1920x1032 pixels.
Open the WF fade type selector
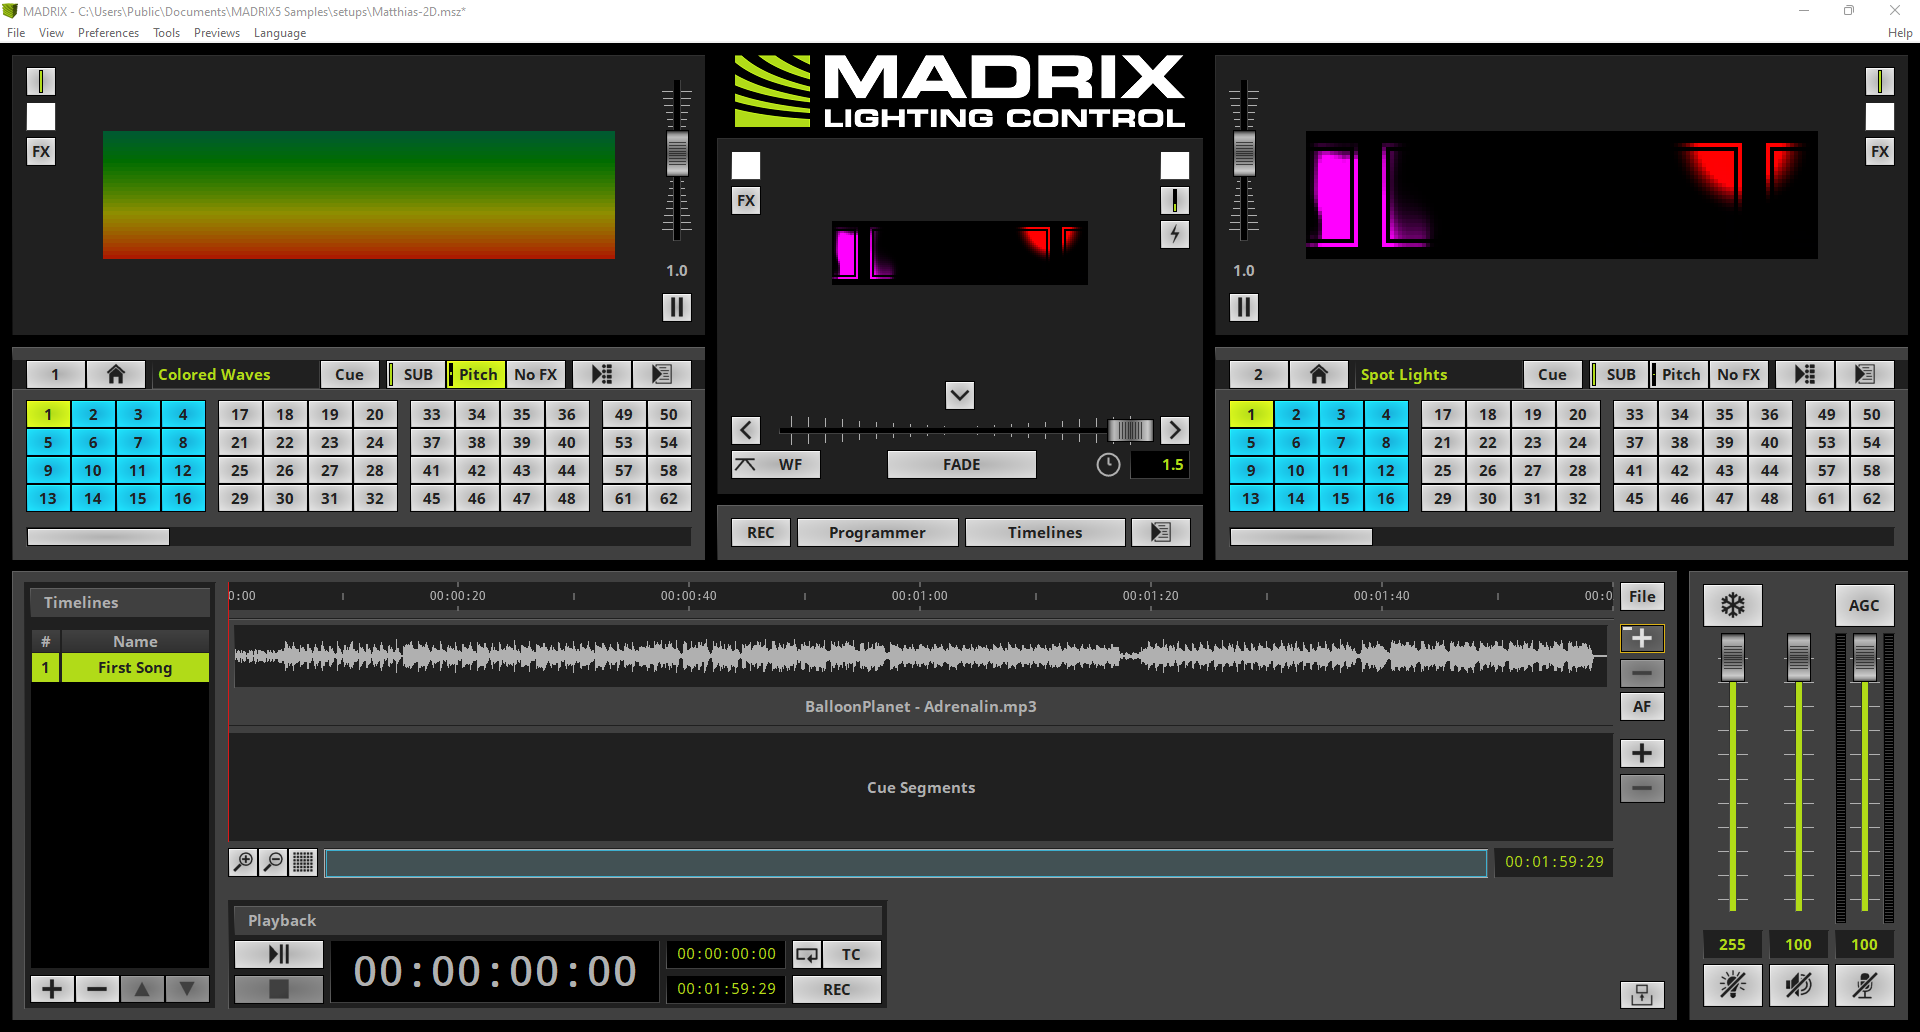tap(776, 465)
